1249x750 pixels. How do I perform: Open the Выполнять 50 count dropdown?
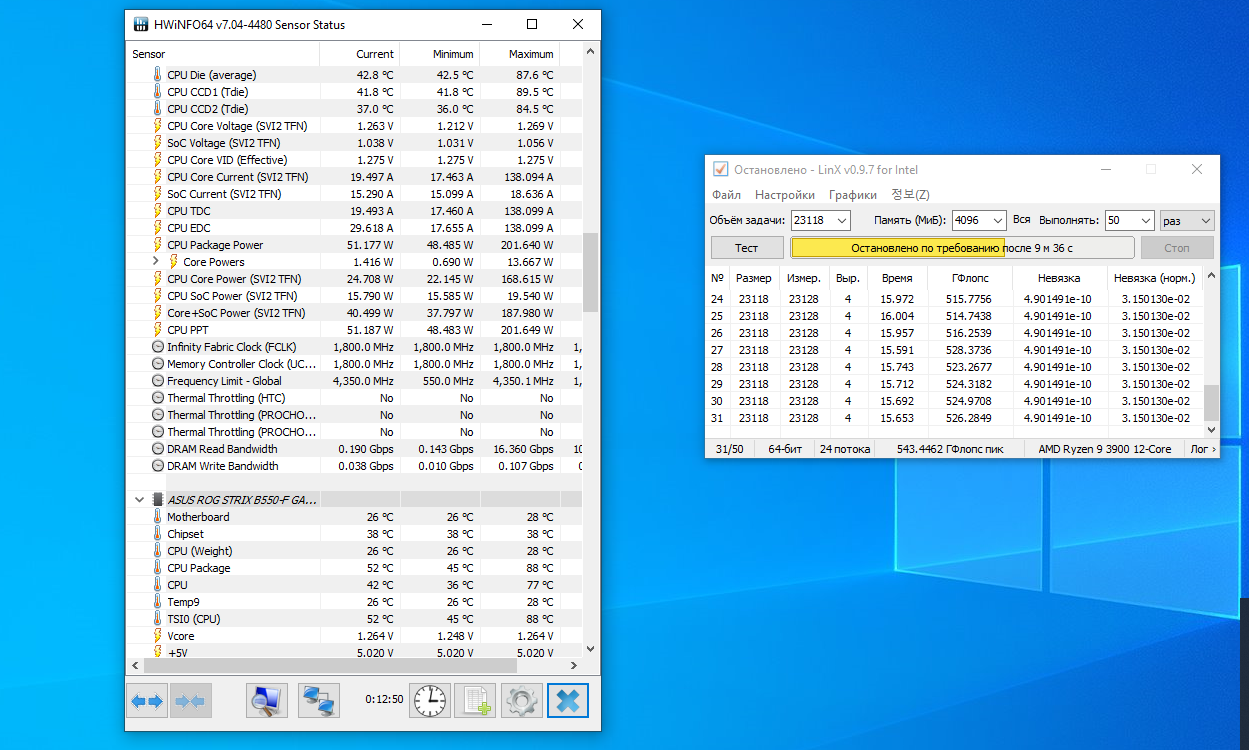click(1144, 220)
